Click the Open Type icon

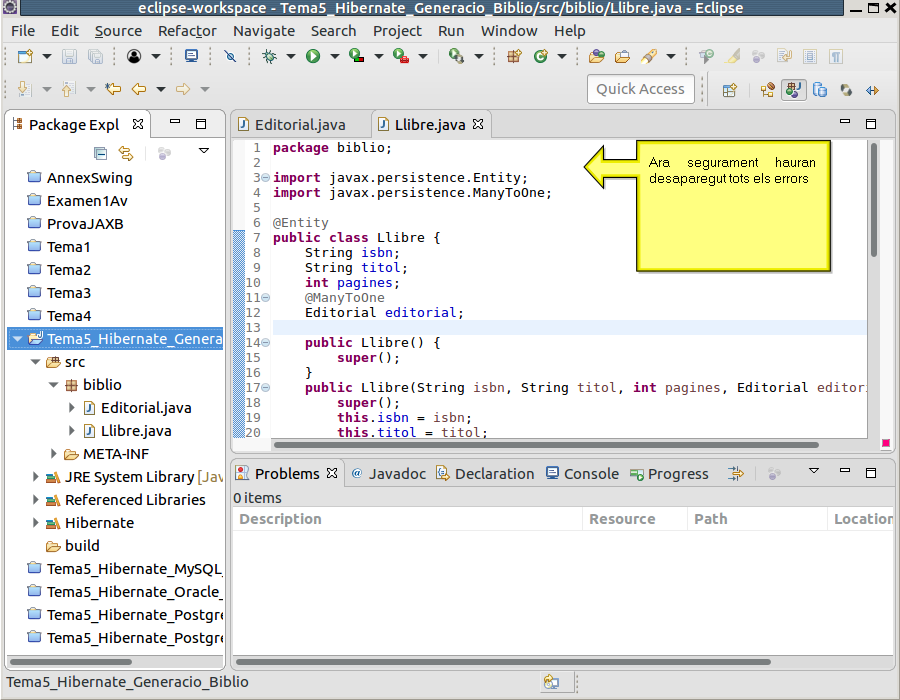click(x=597, y=56)
